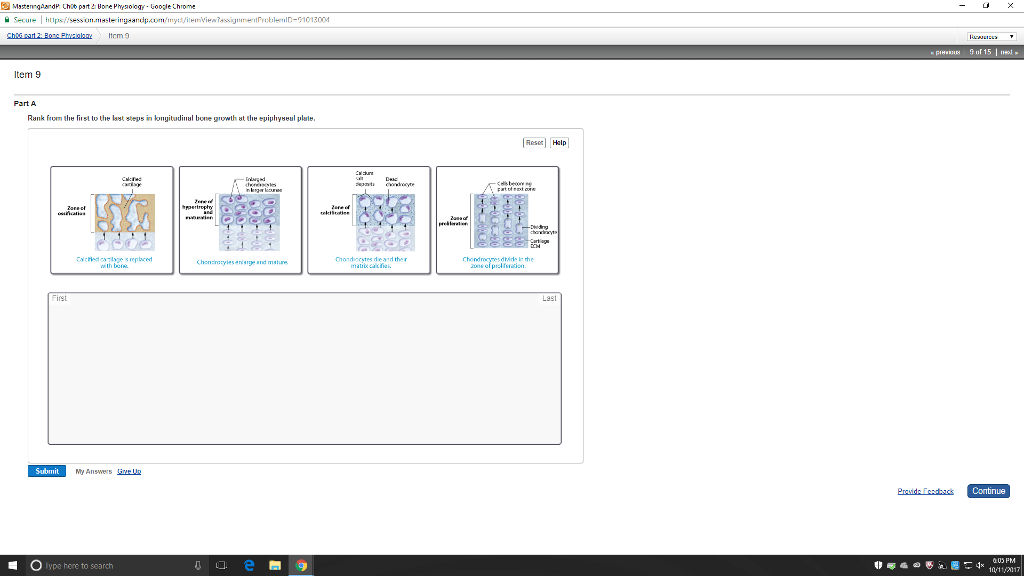Select the Calcified cartilage replaced with bone card
Screen dimensions: 1024x576
(113, 220)
